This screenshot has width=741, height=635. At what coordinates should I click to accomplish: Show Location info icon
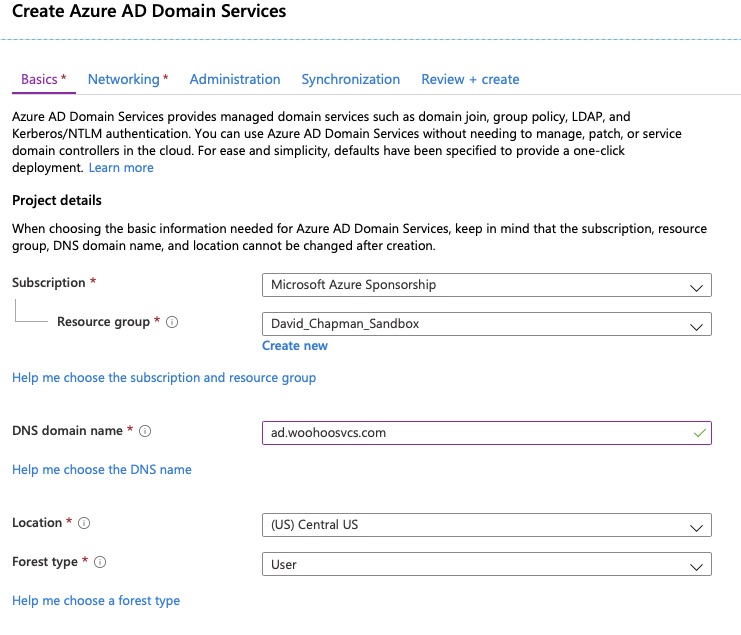(84, 523)
